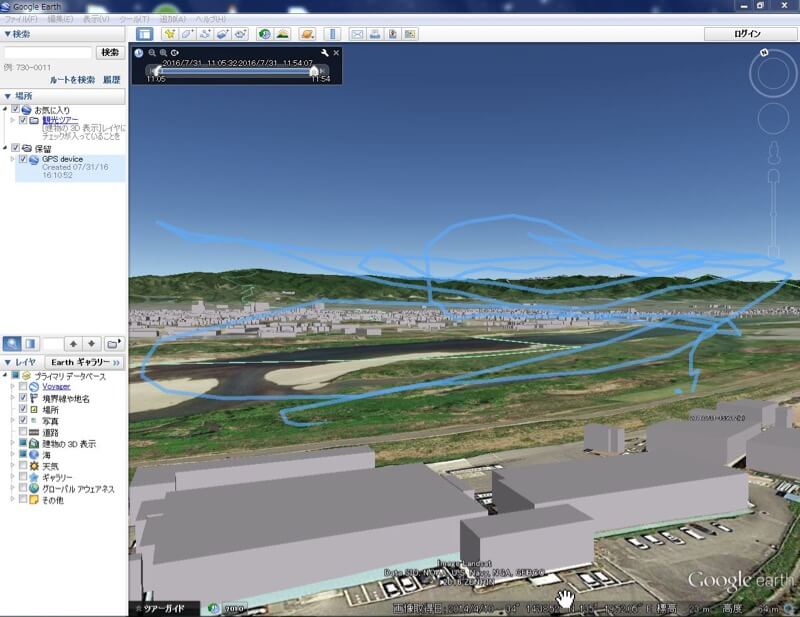Select the add path tool
This screenshot has height=617, width=800.
coord(205,34)
